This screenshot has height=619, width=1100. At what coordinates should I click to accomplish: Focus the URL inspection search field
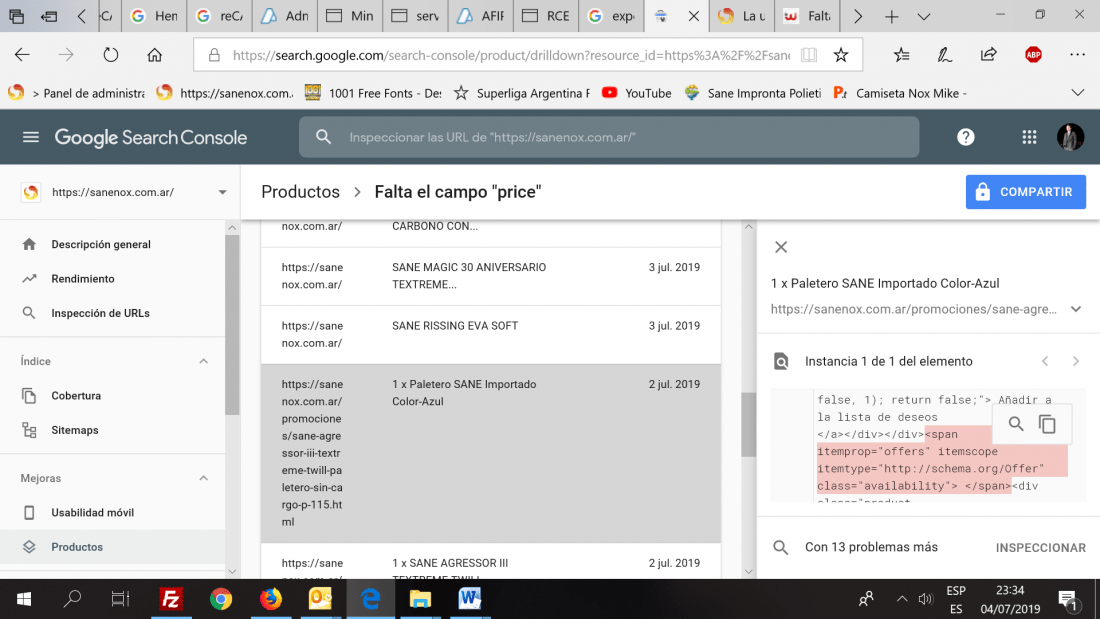609,137
